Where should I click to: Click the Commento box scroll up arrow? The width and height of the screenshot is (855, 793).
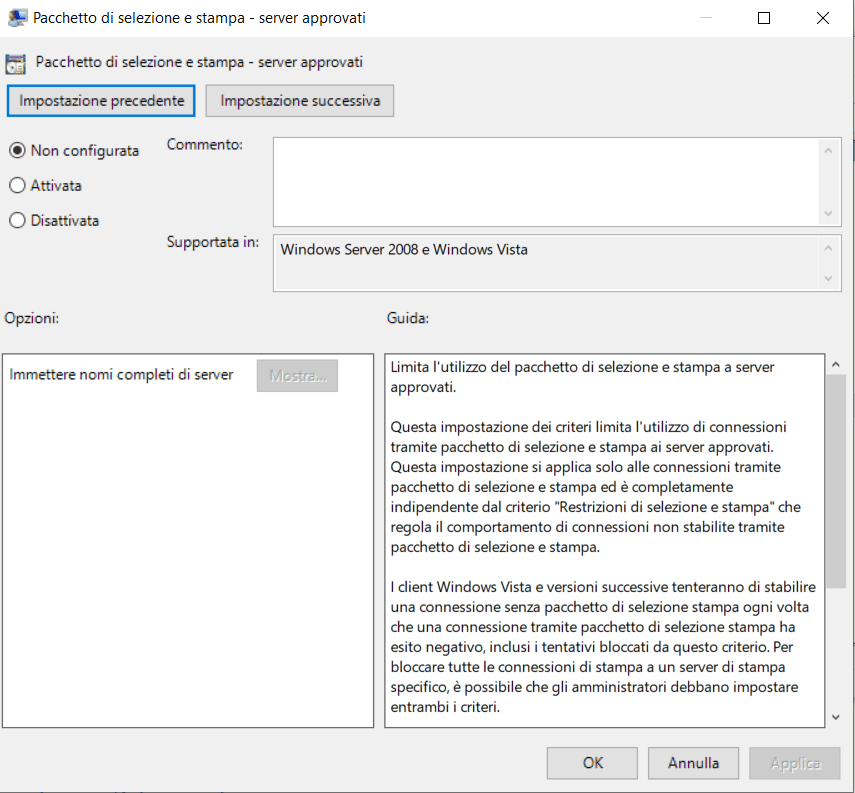[x=828, y=150]
